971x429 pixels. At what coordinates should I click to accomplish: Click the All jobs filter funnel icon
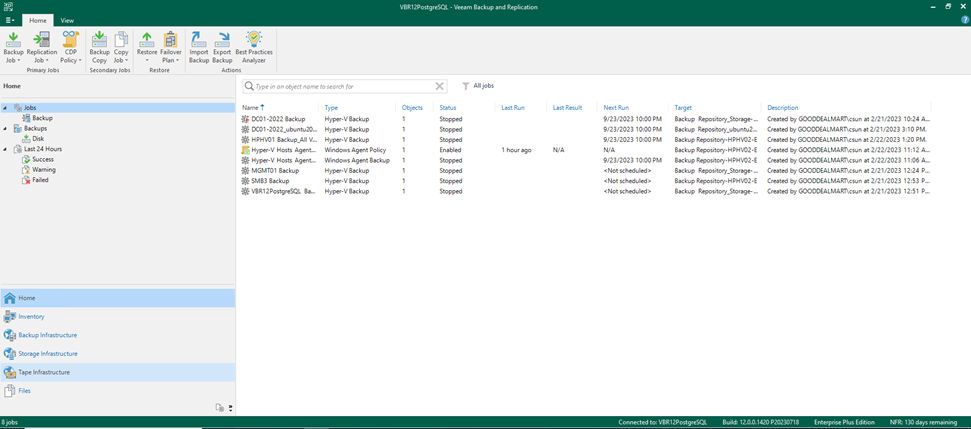[x=466, y=86]
